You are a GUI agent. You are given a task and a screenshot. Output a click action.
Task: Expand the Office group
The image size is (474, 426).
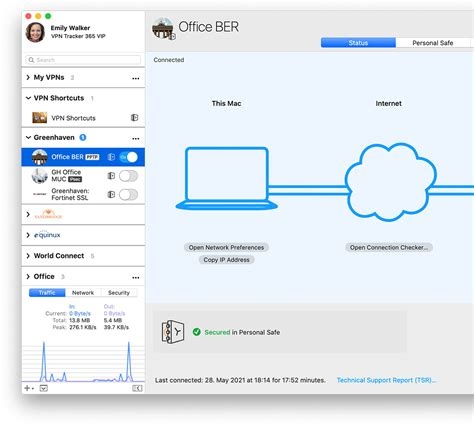click(28, 276)
